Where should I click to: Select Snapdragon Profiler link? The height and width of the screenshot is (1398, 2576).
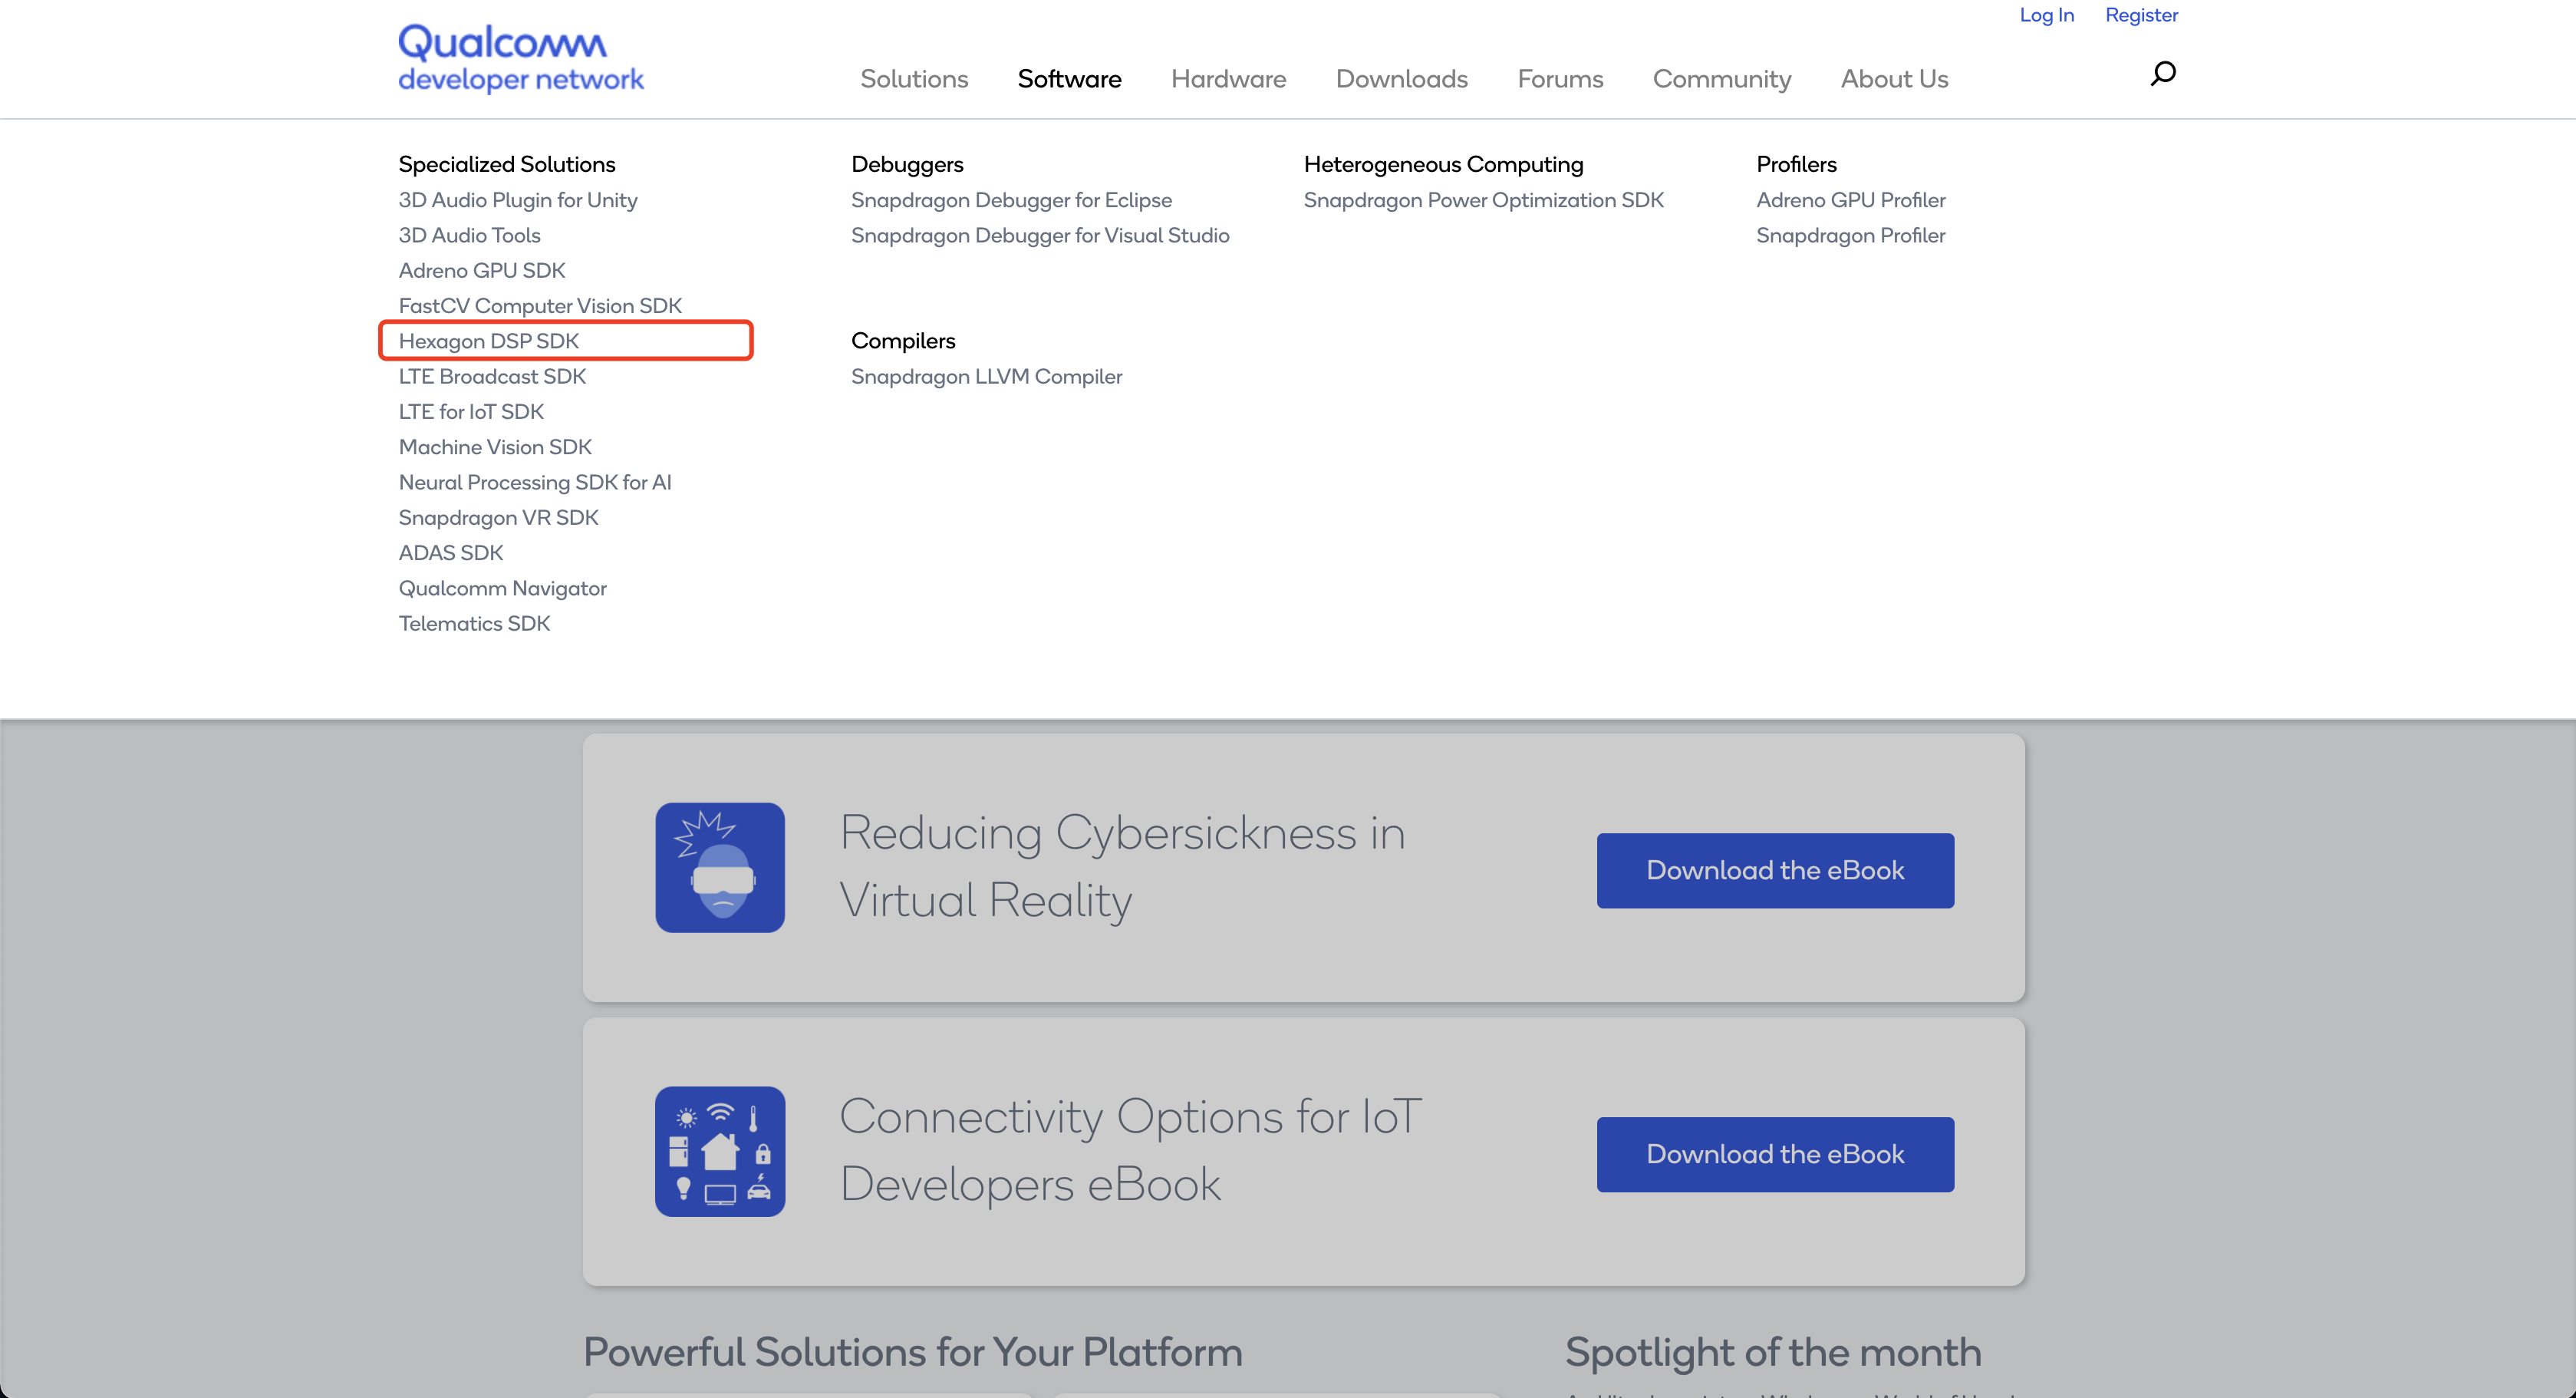(1850, 236)
